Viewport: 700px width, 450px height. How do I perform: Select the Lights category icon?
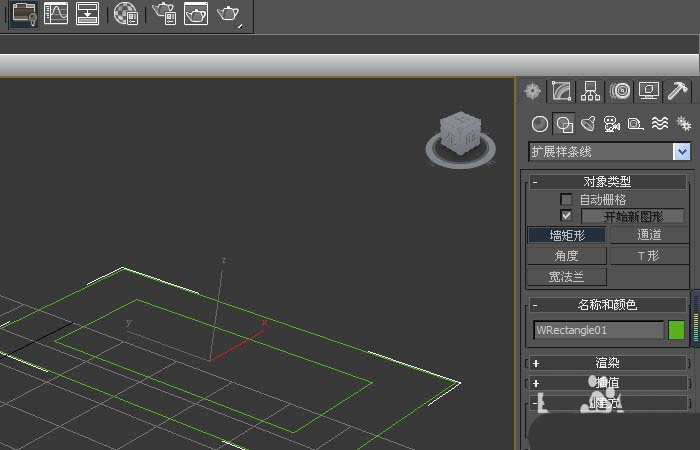588,124
